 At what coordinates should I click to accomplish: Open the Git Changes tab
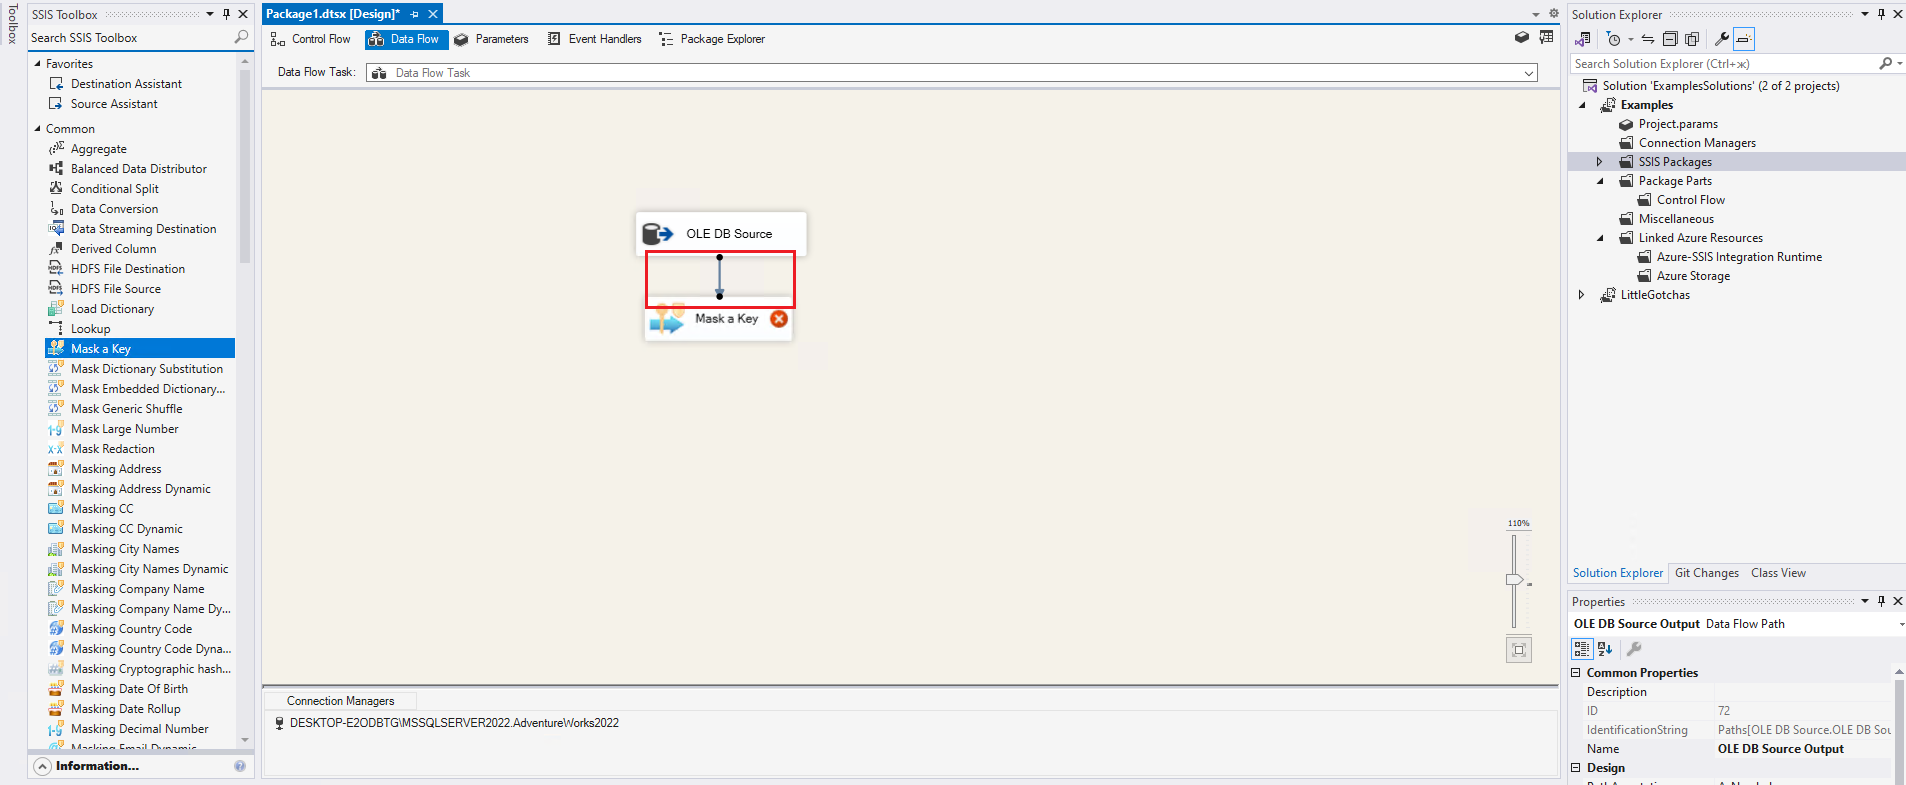[x=1706, y=573]
